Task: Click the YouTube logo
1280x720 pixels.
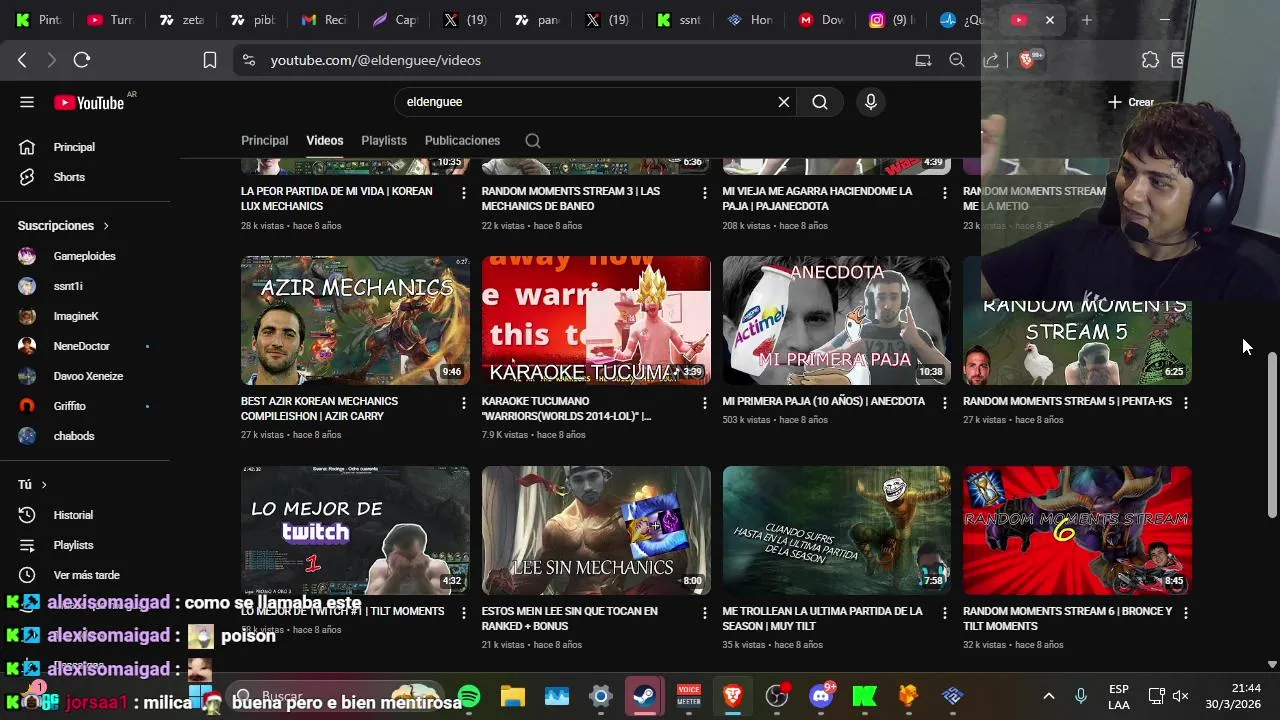Action: click(x=89, y=102)
